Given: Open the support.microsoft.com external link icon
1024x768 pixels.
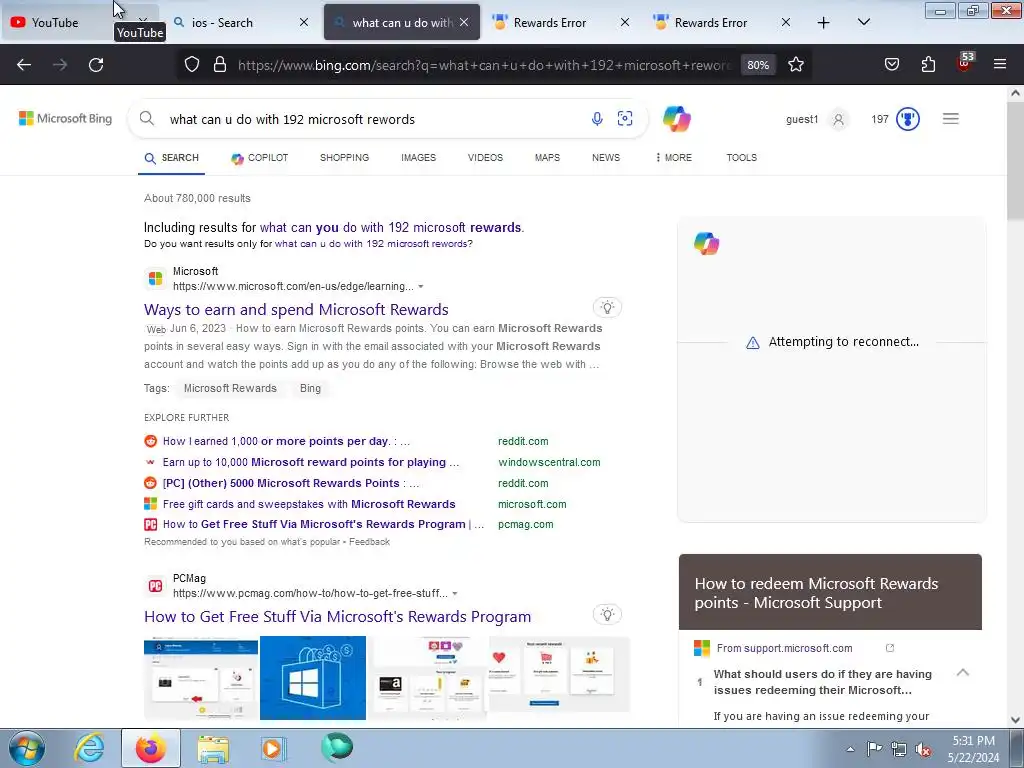Looking at the screenshot, I should click(889, 648).
